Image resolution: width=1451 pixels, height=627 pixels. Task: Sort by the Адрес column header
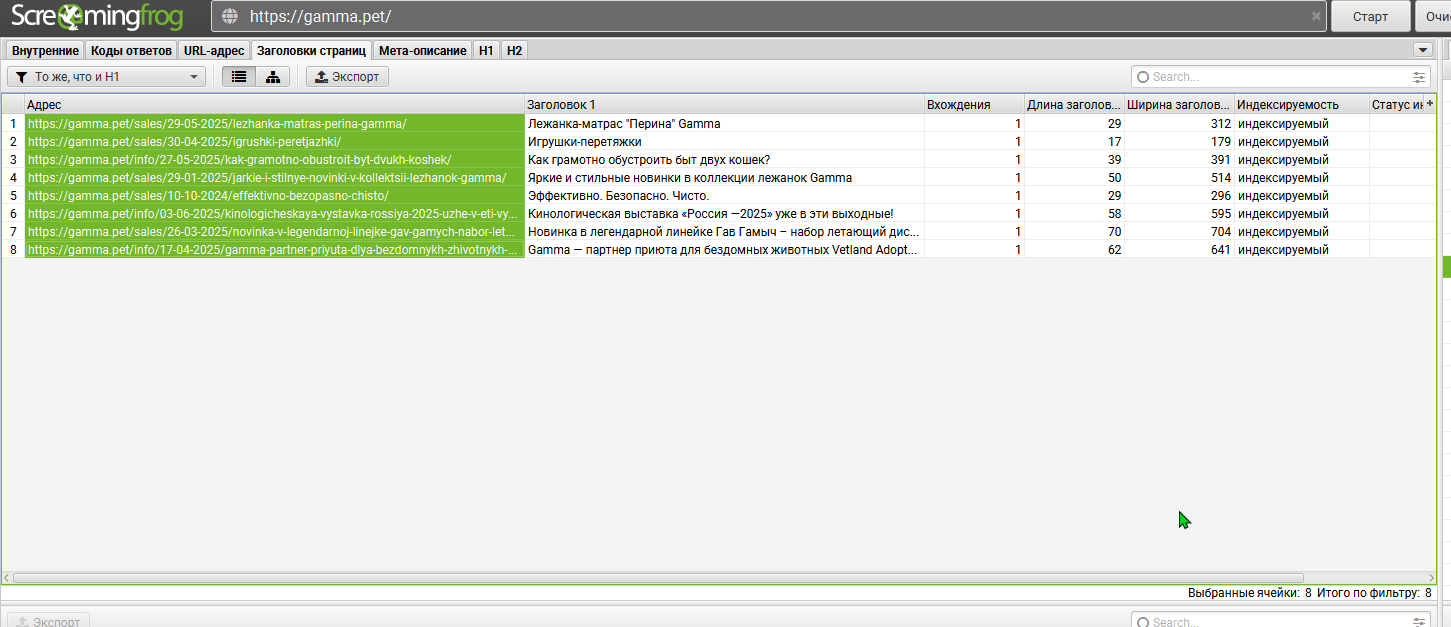[x=274, y=104]
